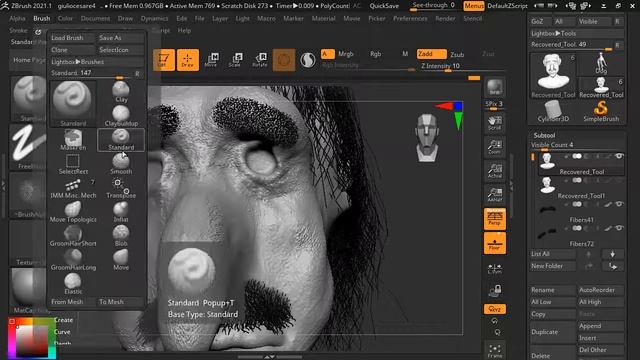Toggle local symmetry (L.Sym)

[x=495, y=269]
